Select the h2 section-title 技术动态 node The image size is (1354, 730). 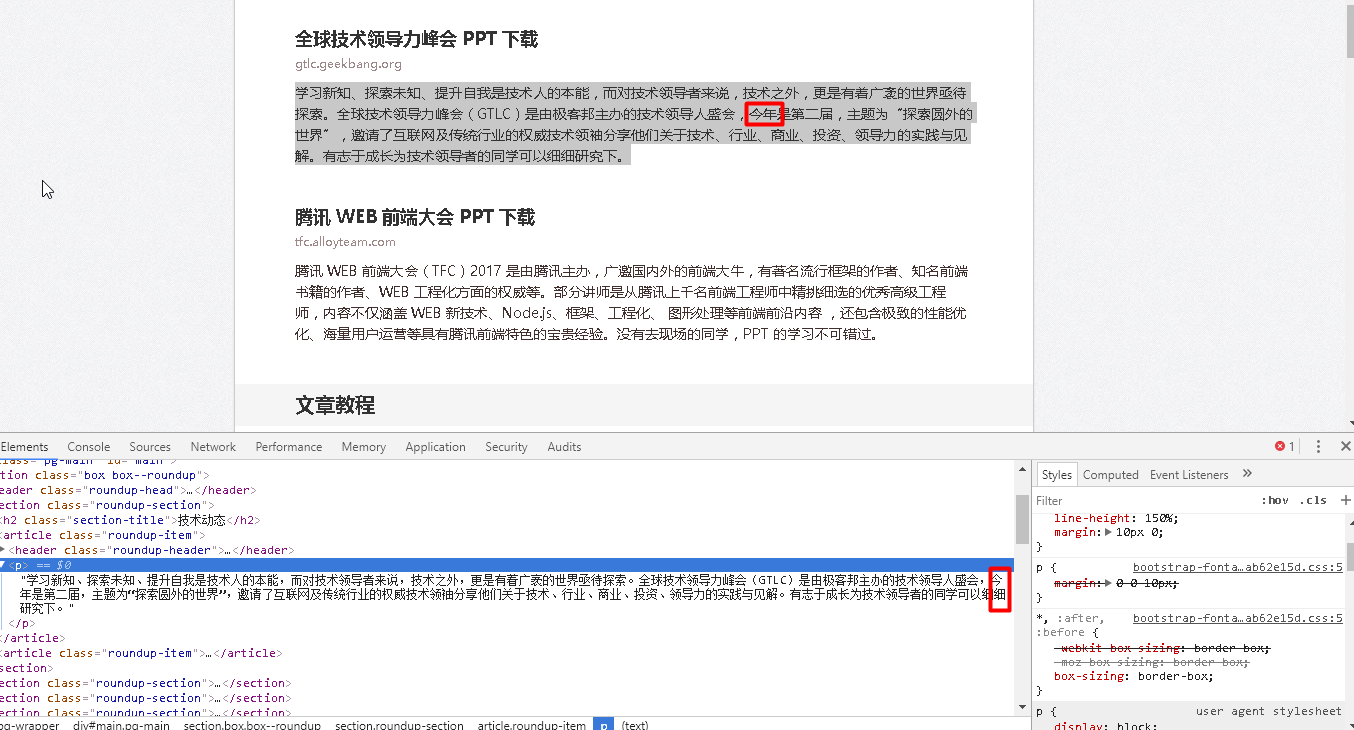130,520
